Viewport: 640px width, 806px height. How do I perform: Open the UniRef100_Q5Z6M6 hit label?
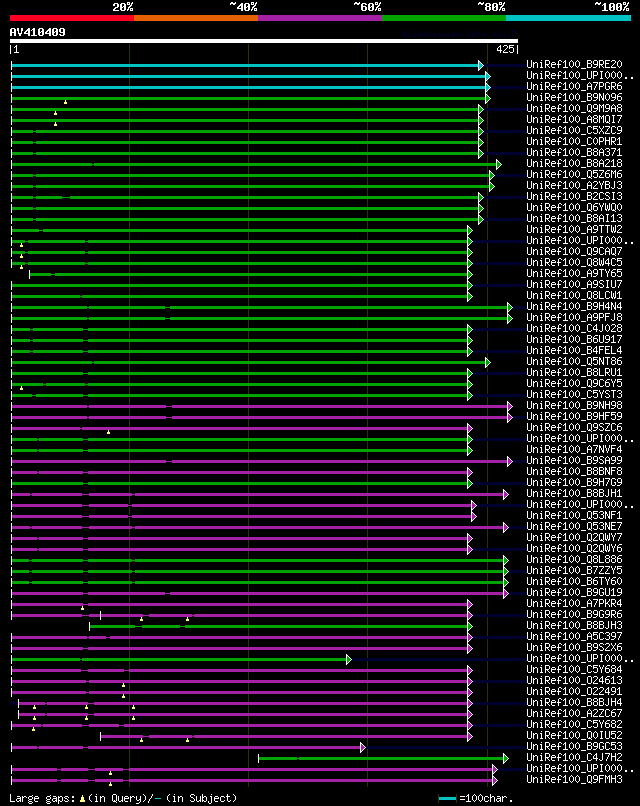pos(574,175)
